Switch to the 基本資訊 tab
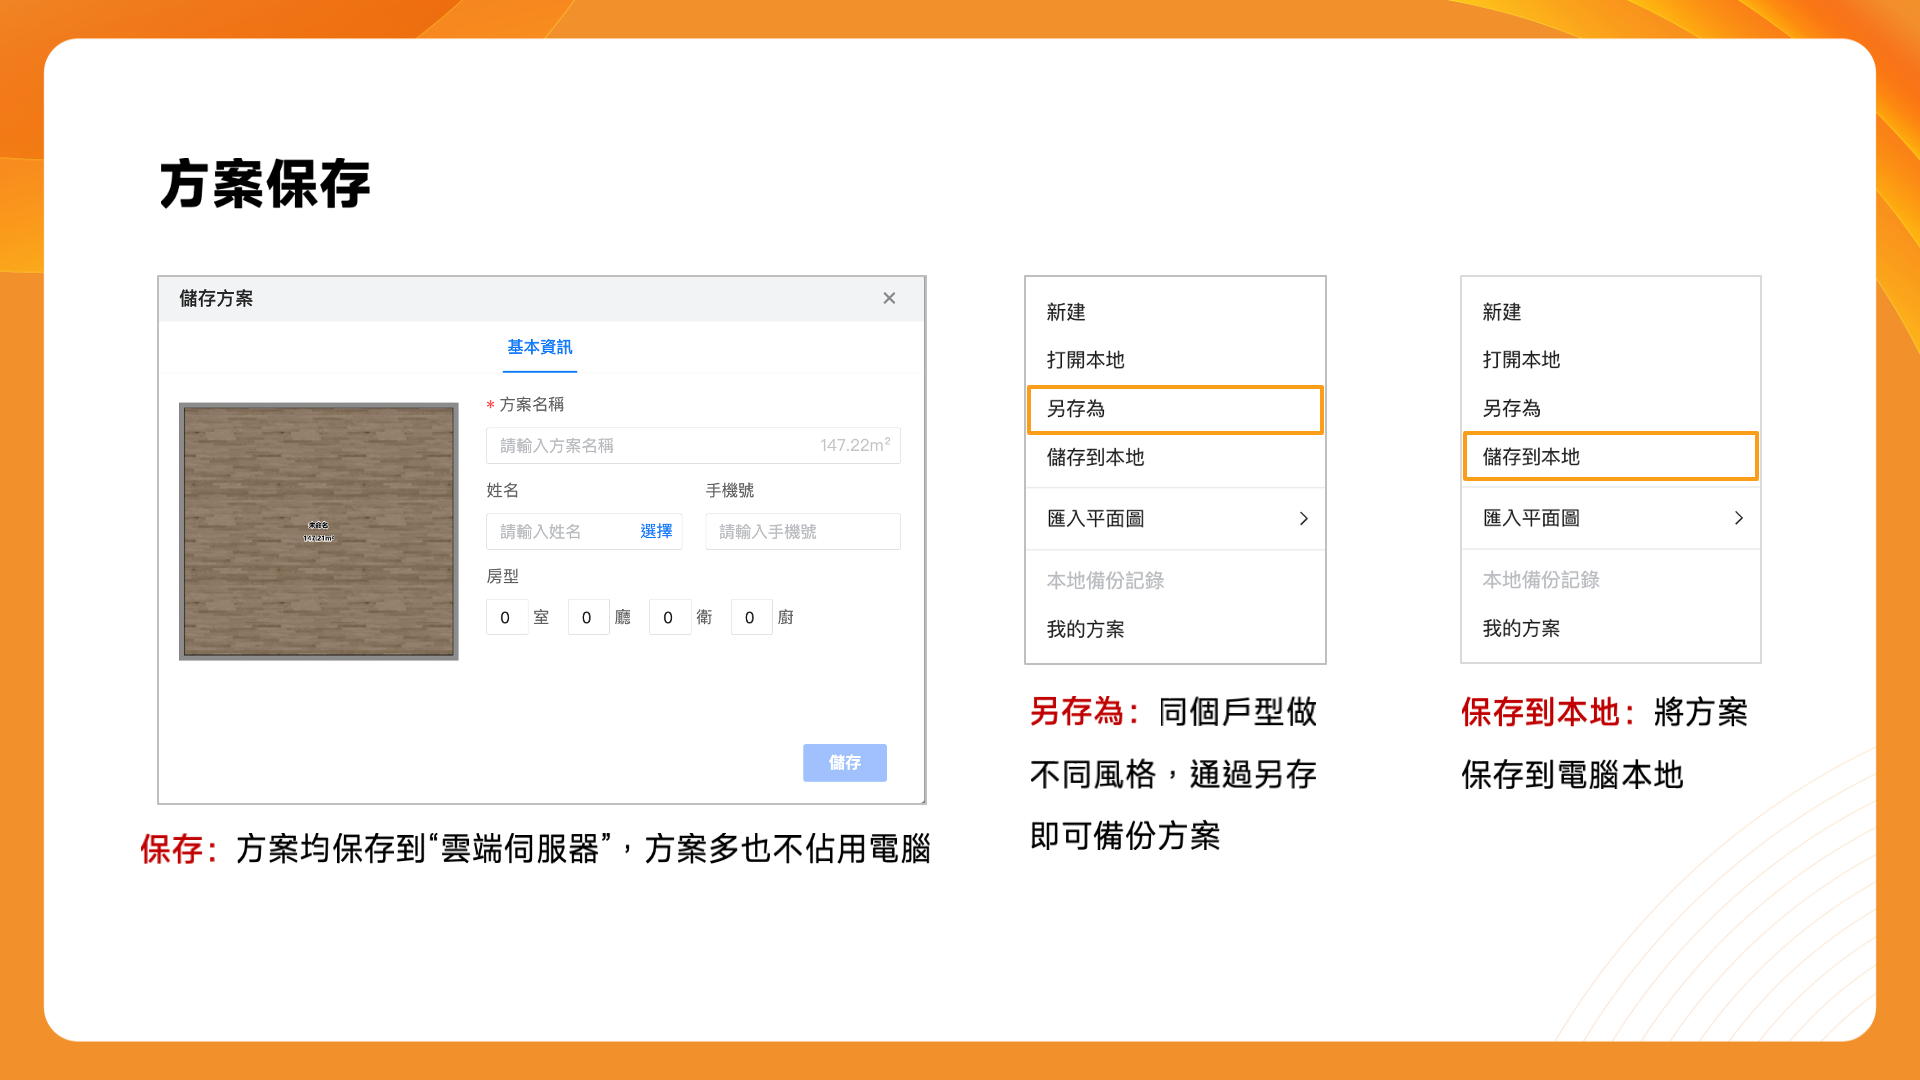 (539, 347)
